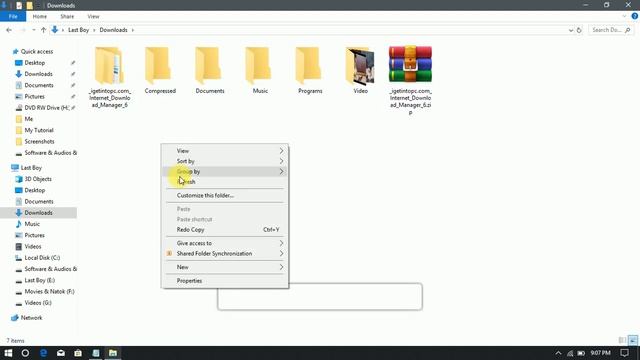Select Last Boy computer node in sidebar
Image resolution: width=640 pixels, height=360 pixels.
[x=31, y=168]
